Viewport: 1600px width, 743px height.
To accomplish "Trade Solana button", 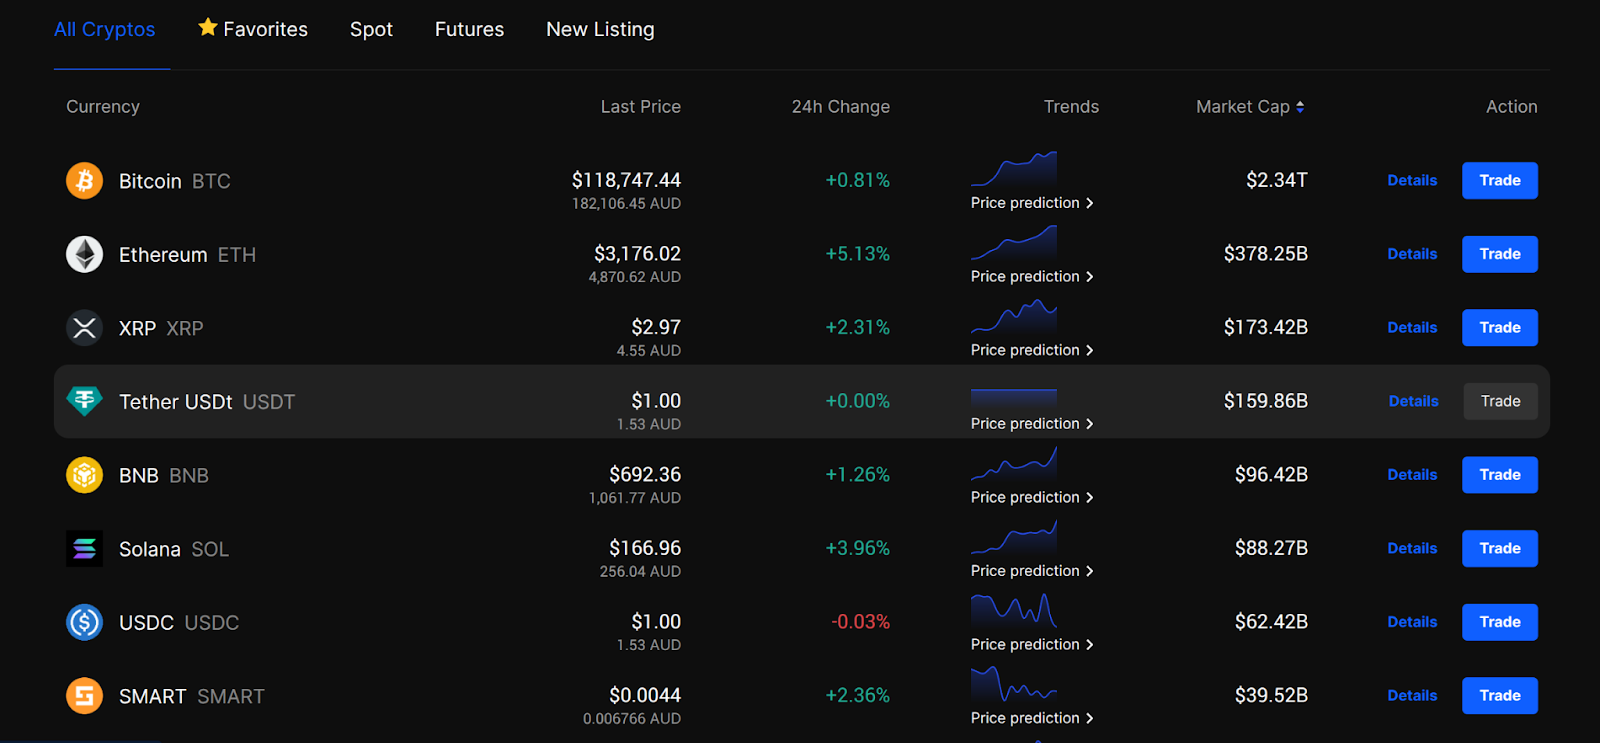I will pyautogui.click(x=1500, y=548).
